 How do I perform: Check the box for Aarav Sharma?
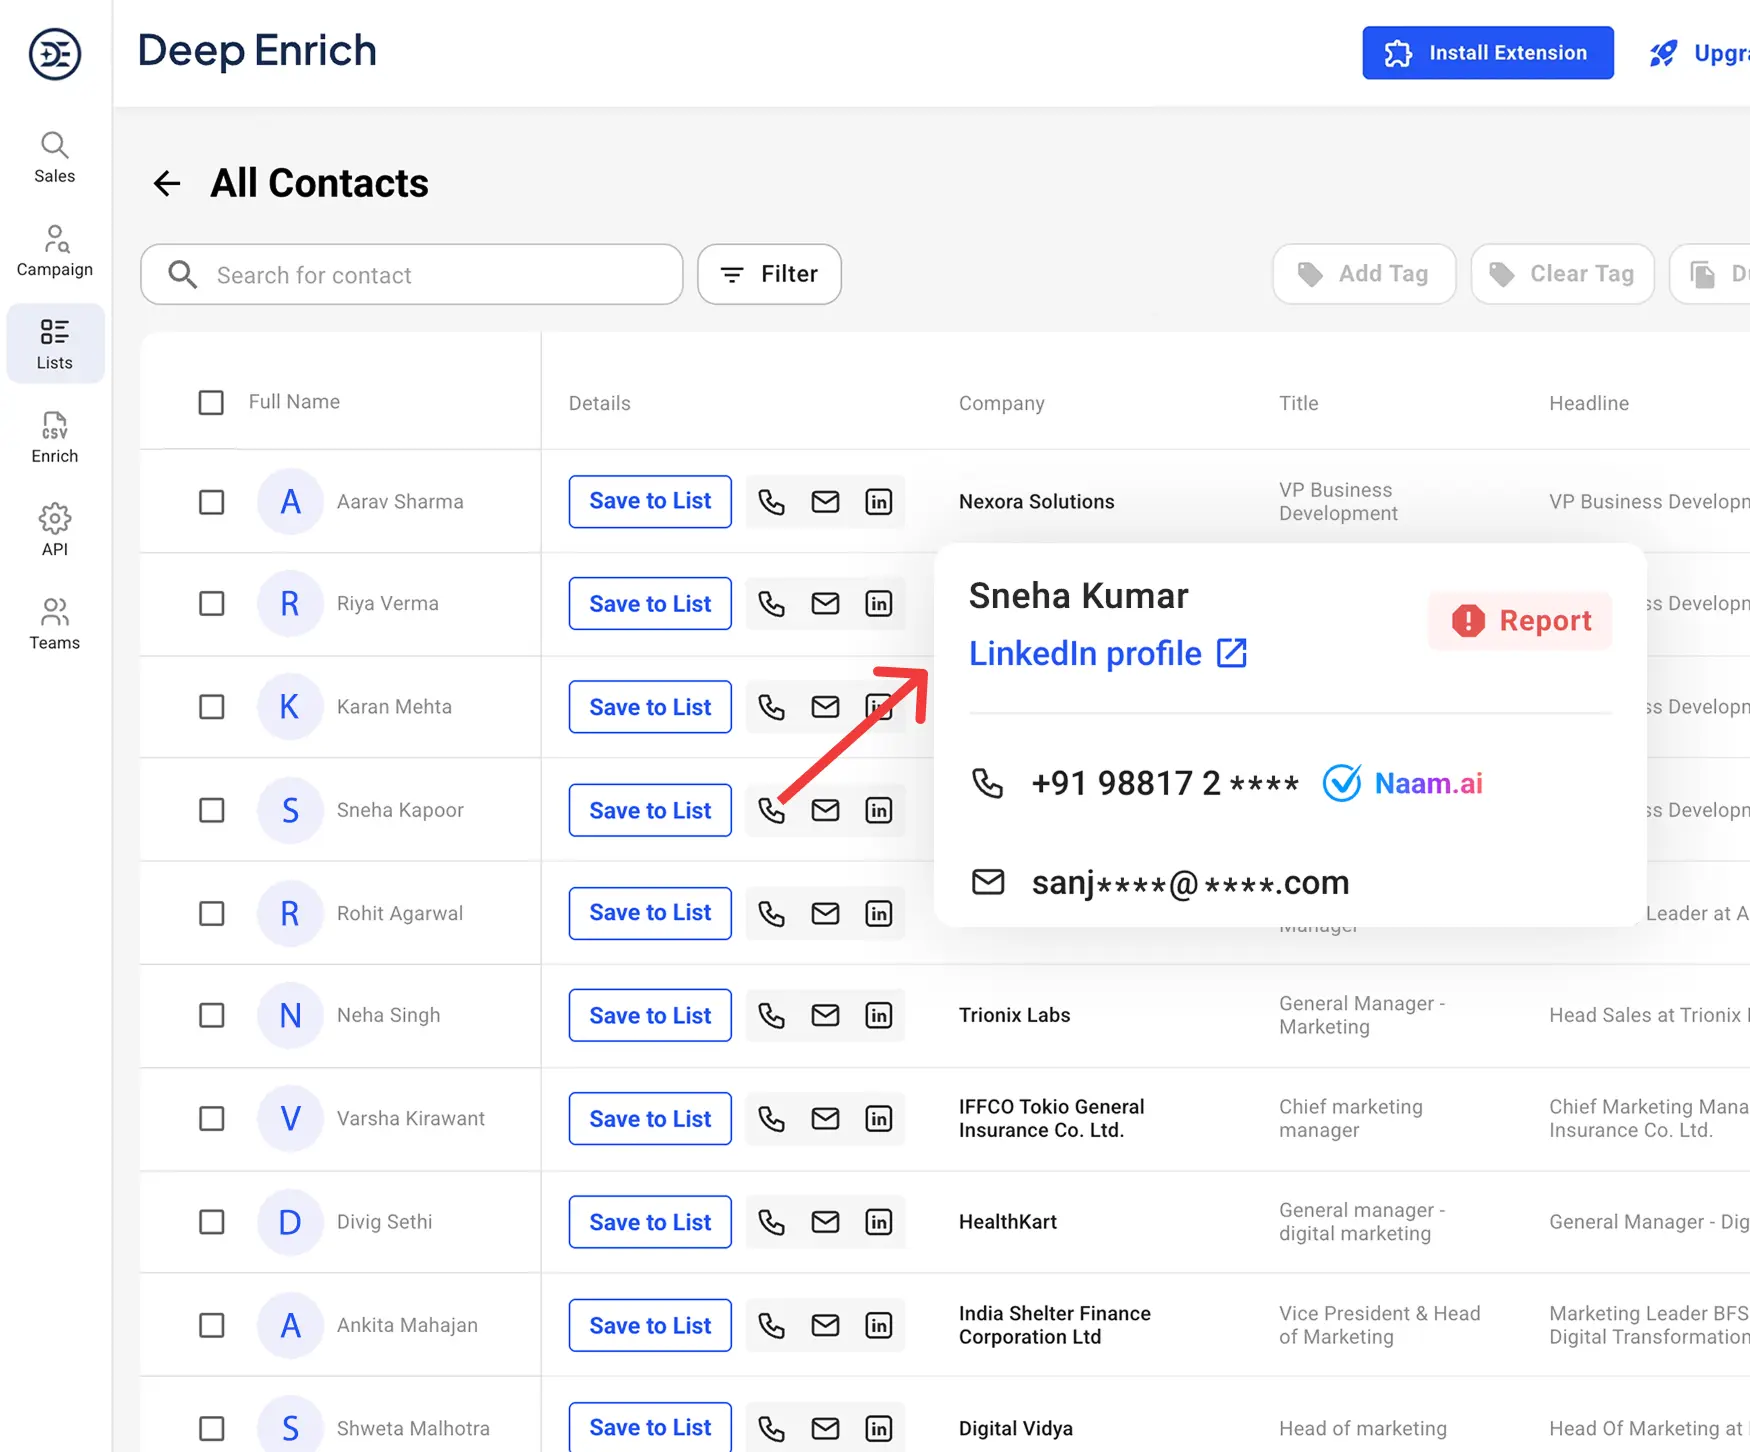211,502
